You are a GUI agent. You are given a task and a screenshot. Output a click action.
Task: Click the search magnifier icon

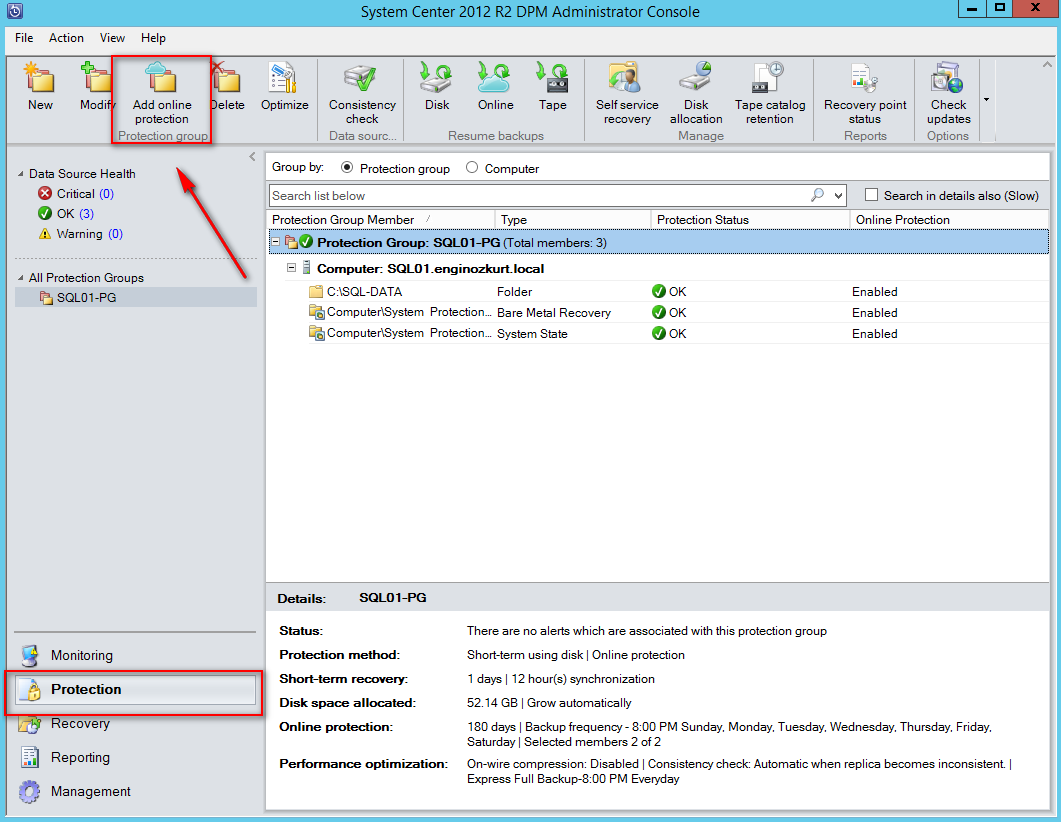(x=817, y=195)
